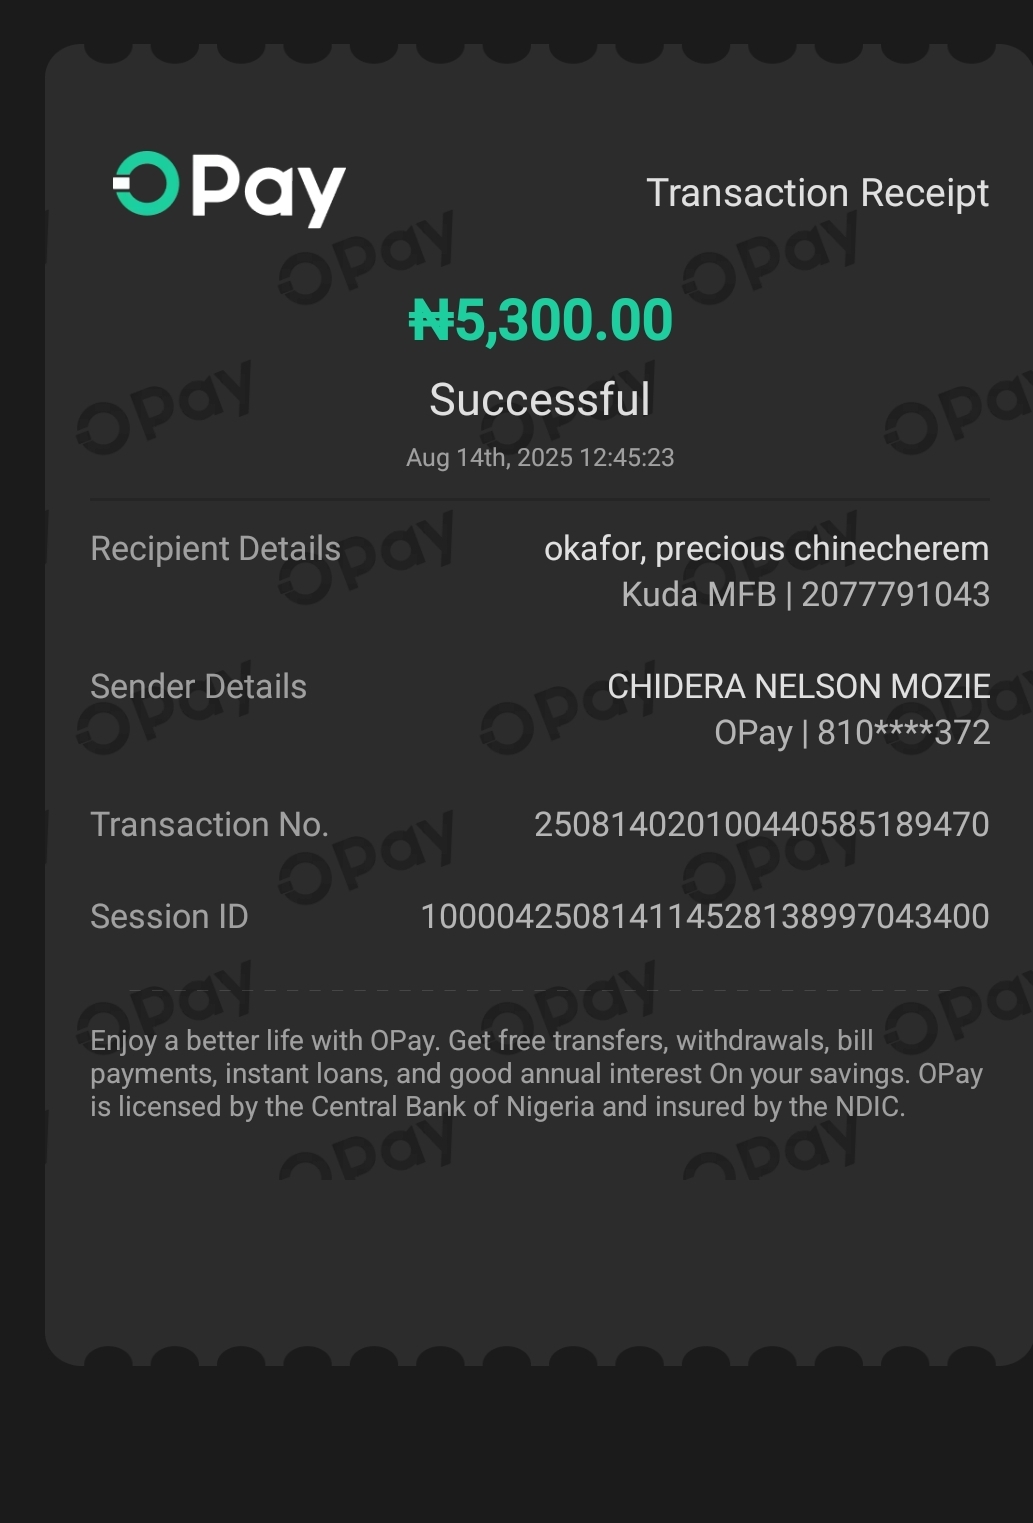Click the green OPay circle logo icon
Image resolution: width=1033 pixels, height=1523 pixels.
coord(147,184)
